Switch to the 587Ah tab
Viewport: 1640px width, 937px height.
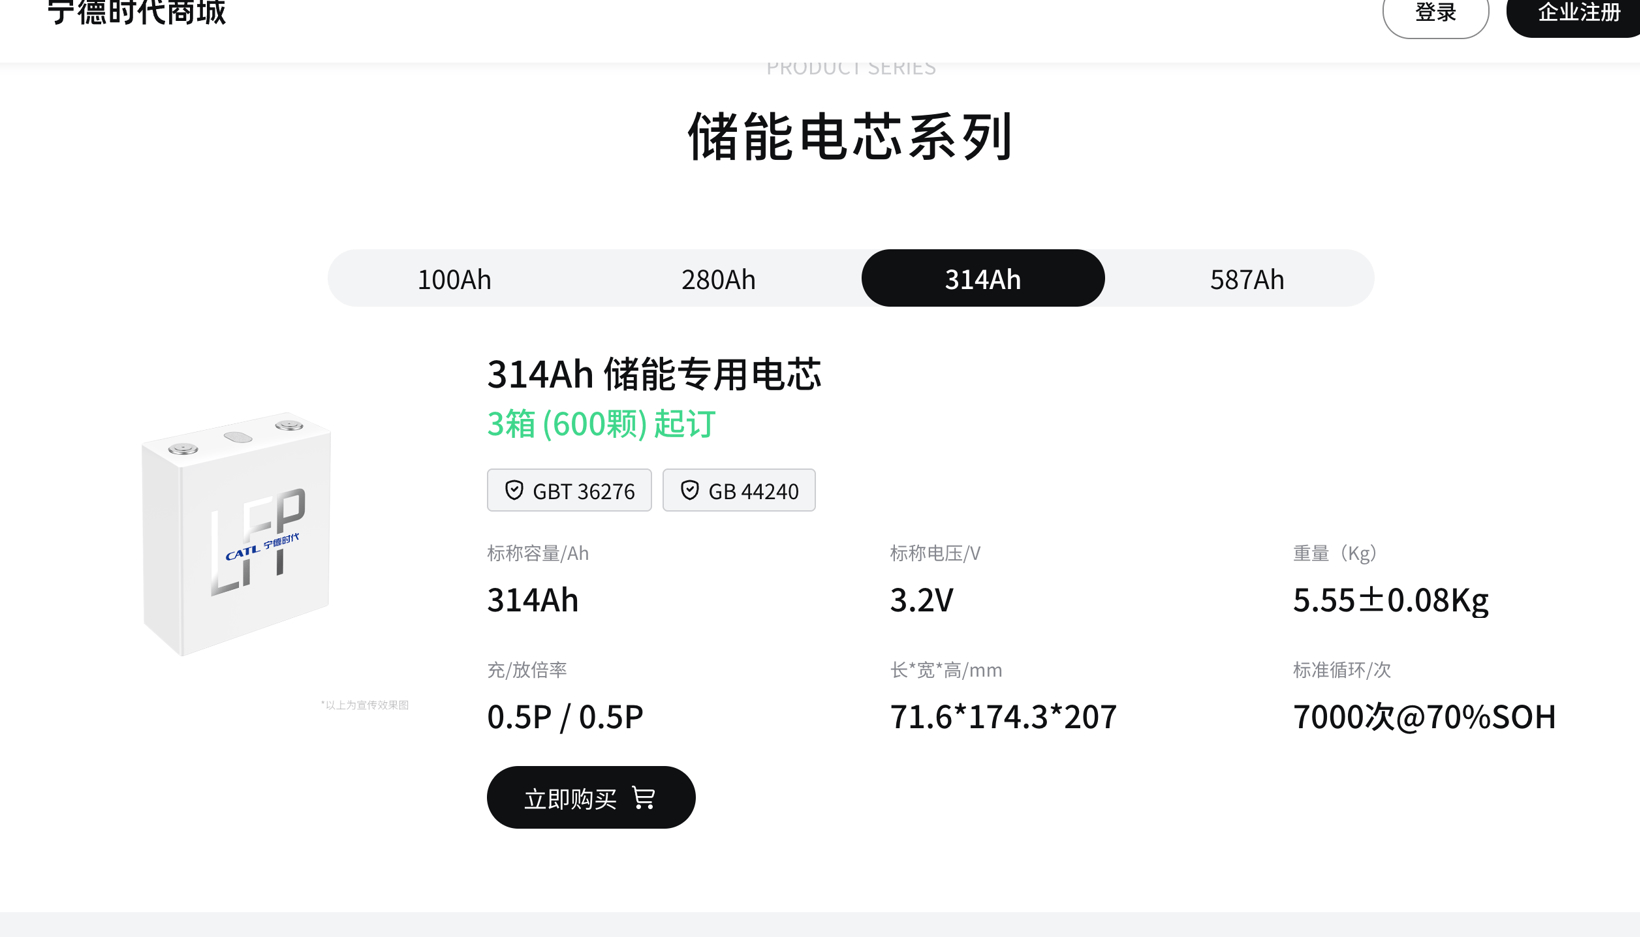pyautogui.click(x=1247, y=279)
